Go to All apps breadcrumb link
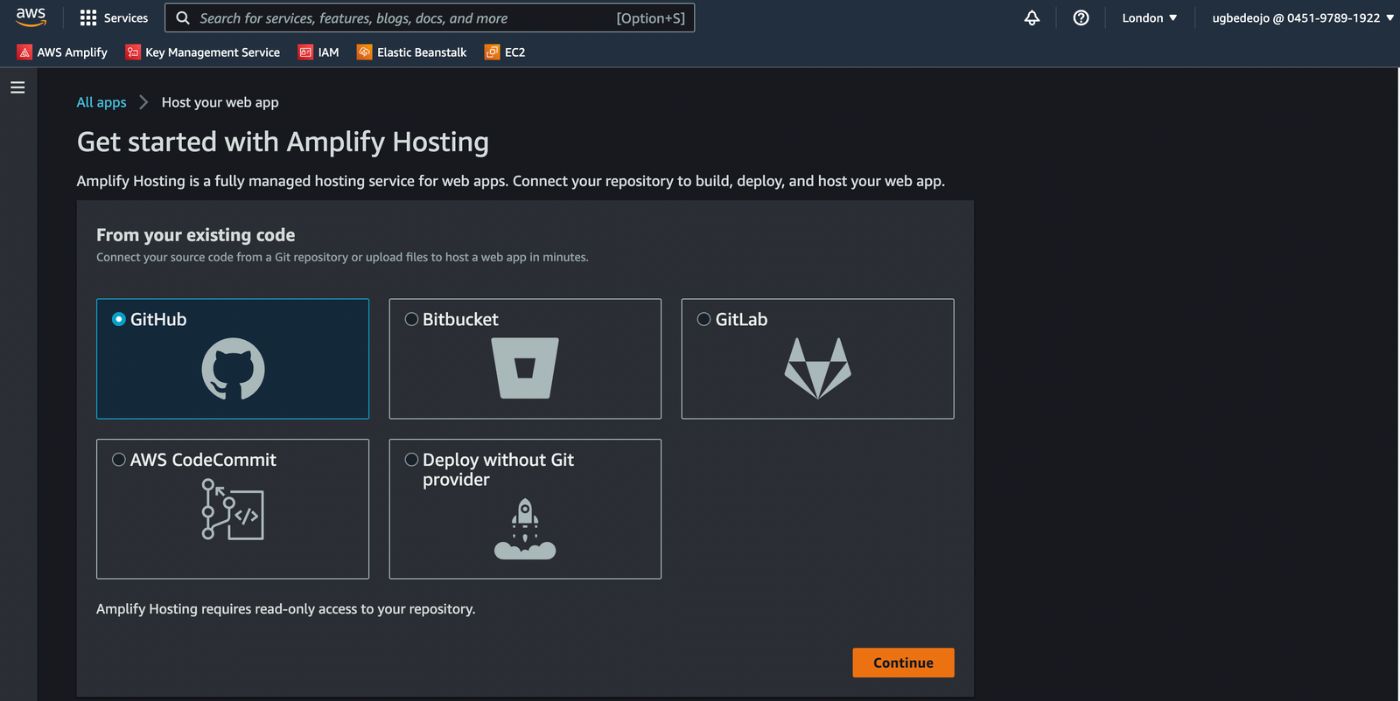 click(x=101, y=102)
